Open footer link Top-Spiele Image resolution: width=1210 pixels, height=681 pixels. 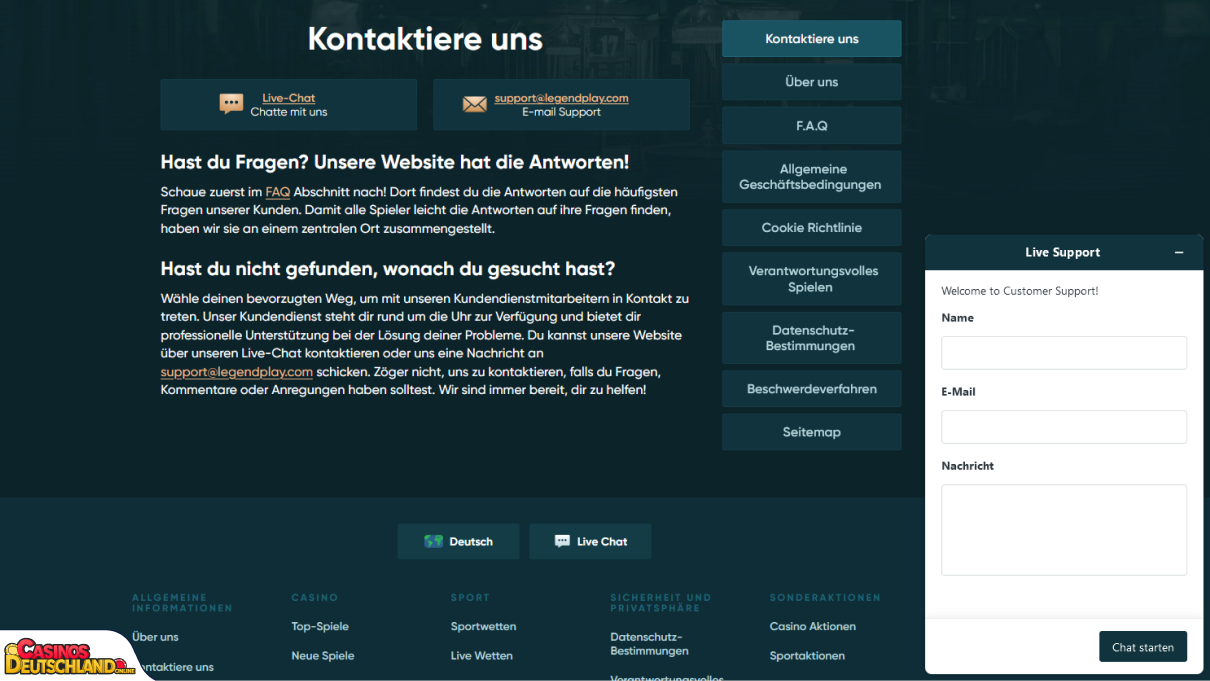point(320,626)
